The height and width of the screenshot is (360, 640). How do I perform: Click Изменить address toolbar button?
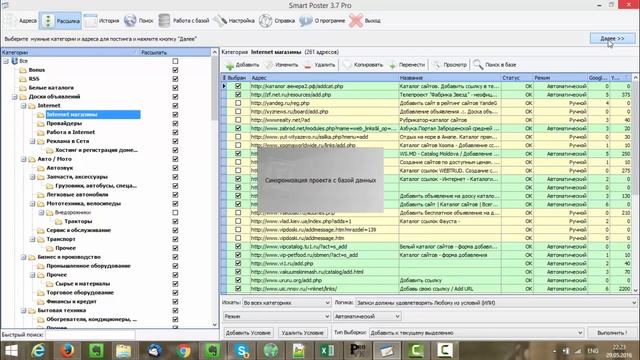click(x=282, y=64)
